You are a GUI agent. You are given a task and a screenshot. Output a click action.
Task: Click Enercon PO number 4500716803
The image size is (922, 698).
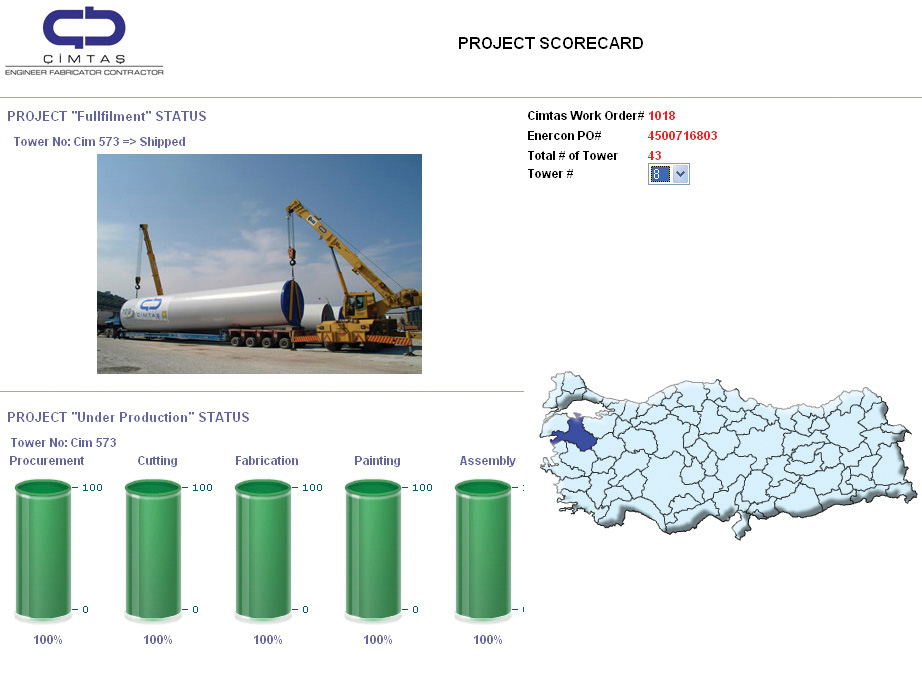tap(682, 136)
